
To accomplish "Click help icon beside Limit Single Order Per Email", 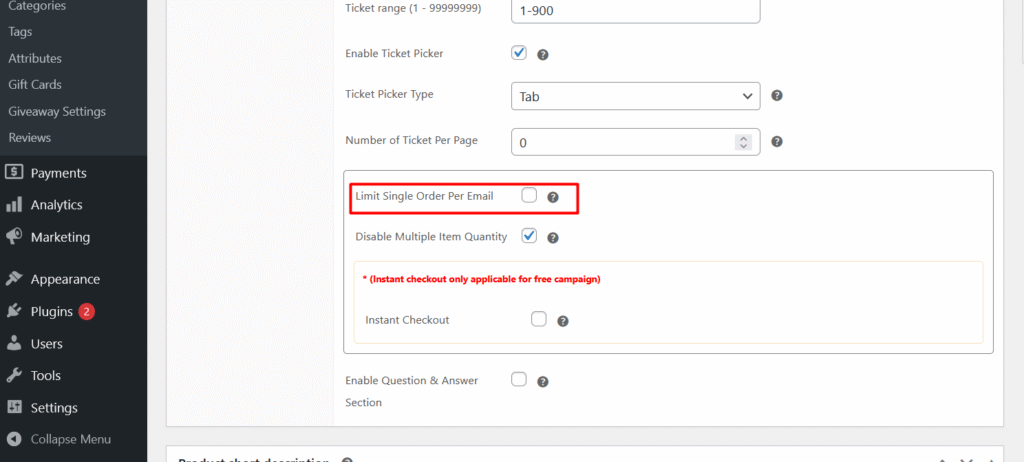I will click(x=553, y=198).
